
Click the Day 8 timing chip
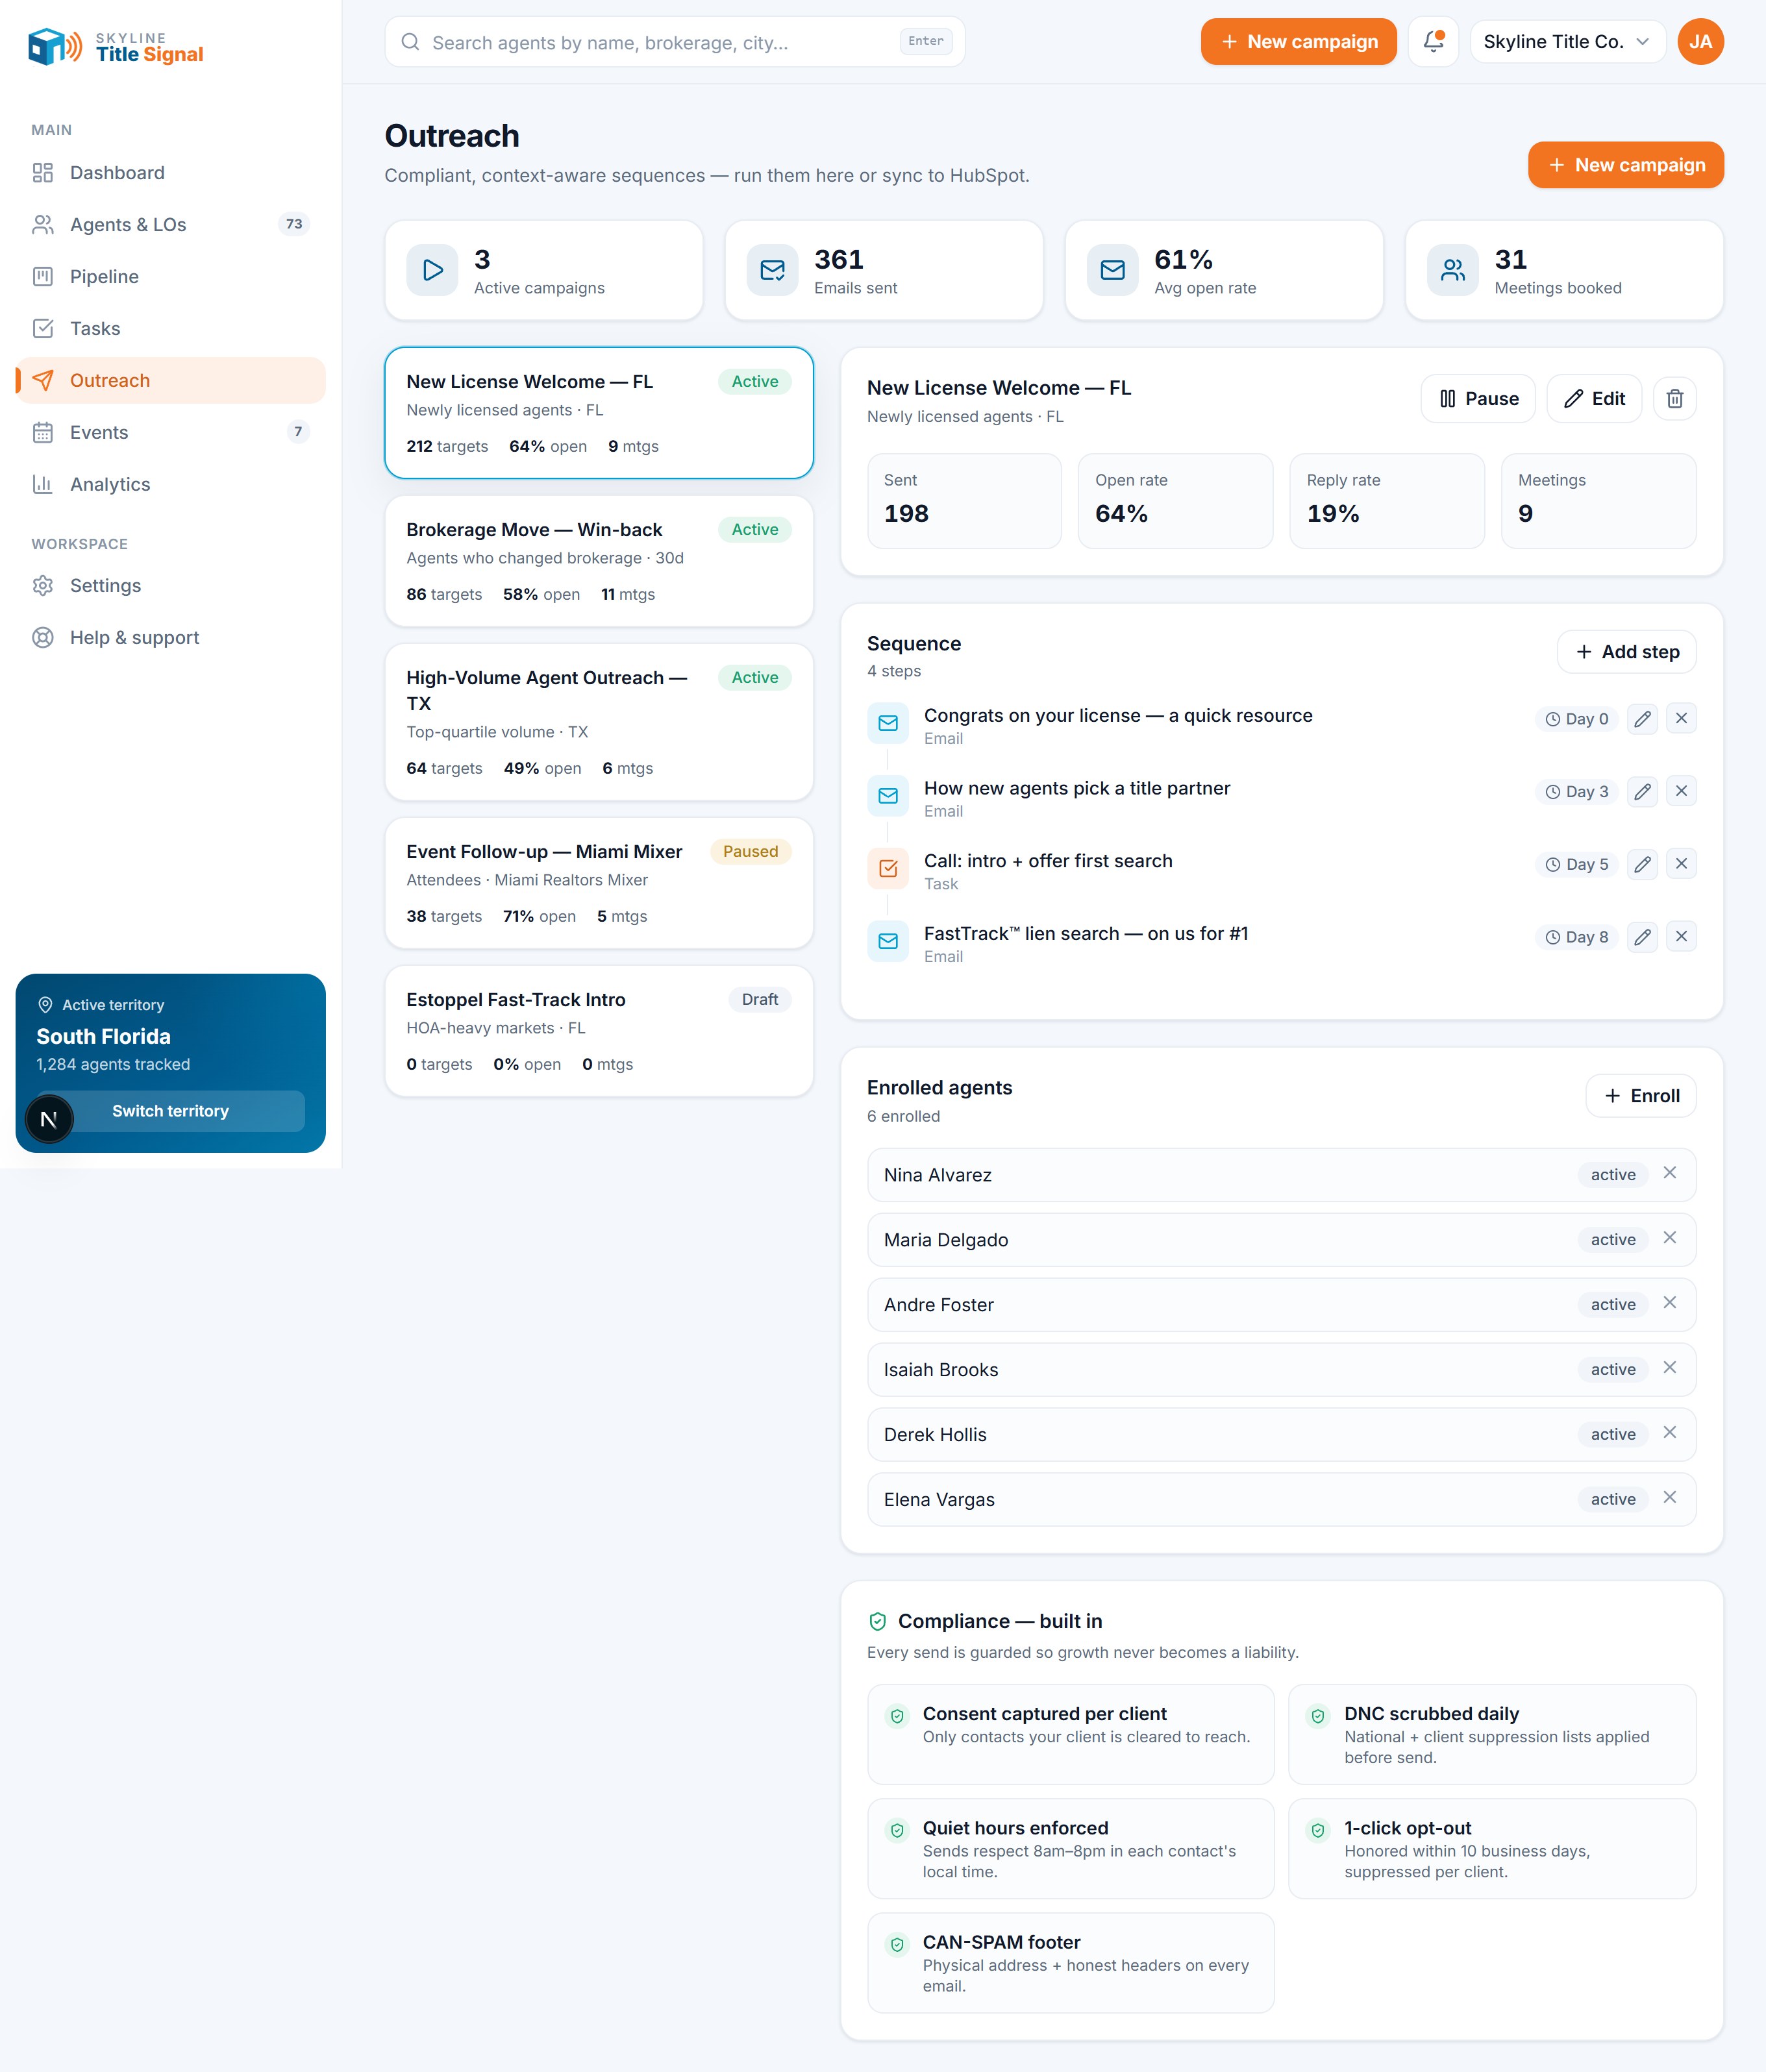(1576, 937)
